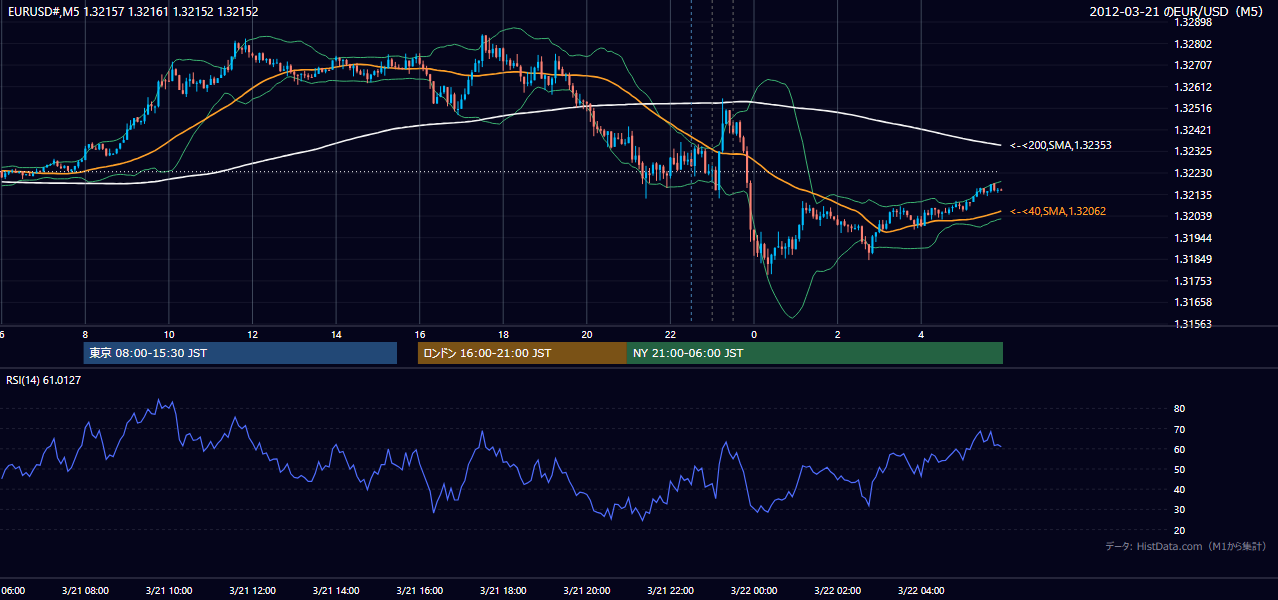Click the bottom time label 3/21 20:00
This screenshot has width=1278, height=600.
click(x=586, y=590)
